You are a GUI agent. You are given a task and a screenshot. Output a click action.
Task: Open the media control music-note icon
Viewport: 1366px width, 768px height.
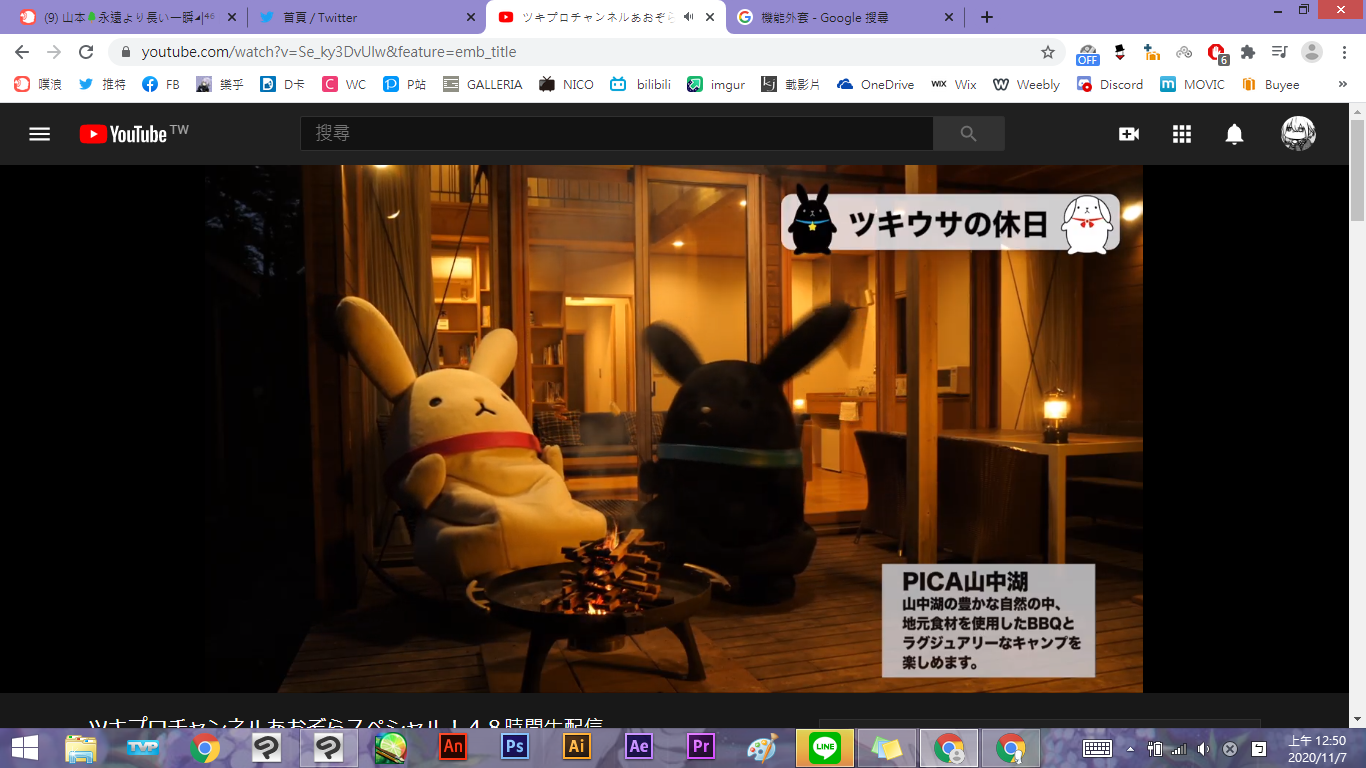click(1280, 52)
